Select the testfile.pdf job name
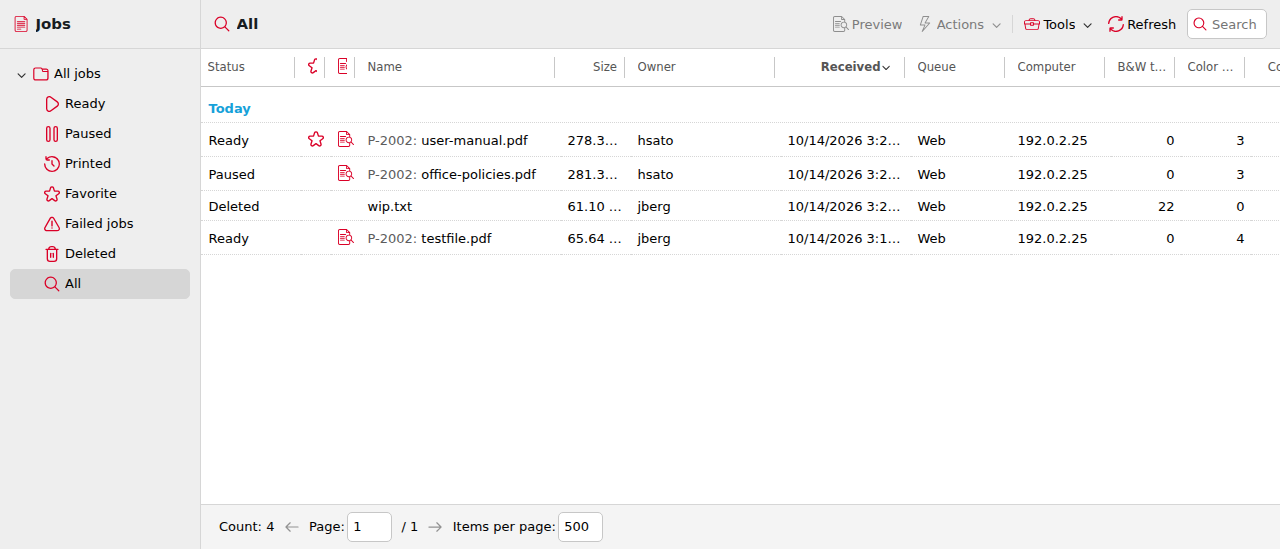This screenshot has width=1280, height=549. coord(429,239)
